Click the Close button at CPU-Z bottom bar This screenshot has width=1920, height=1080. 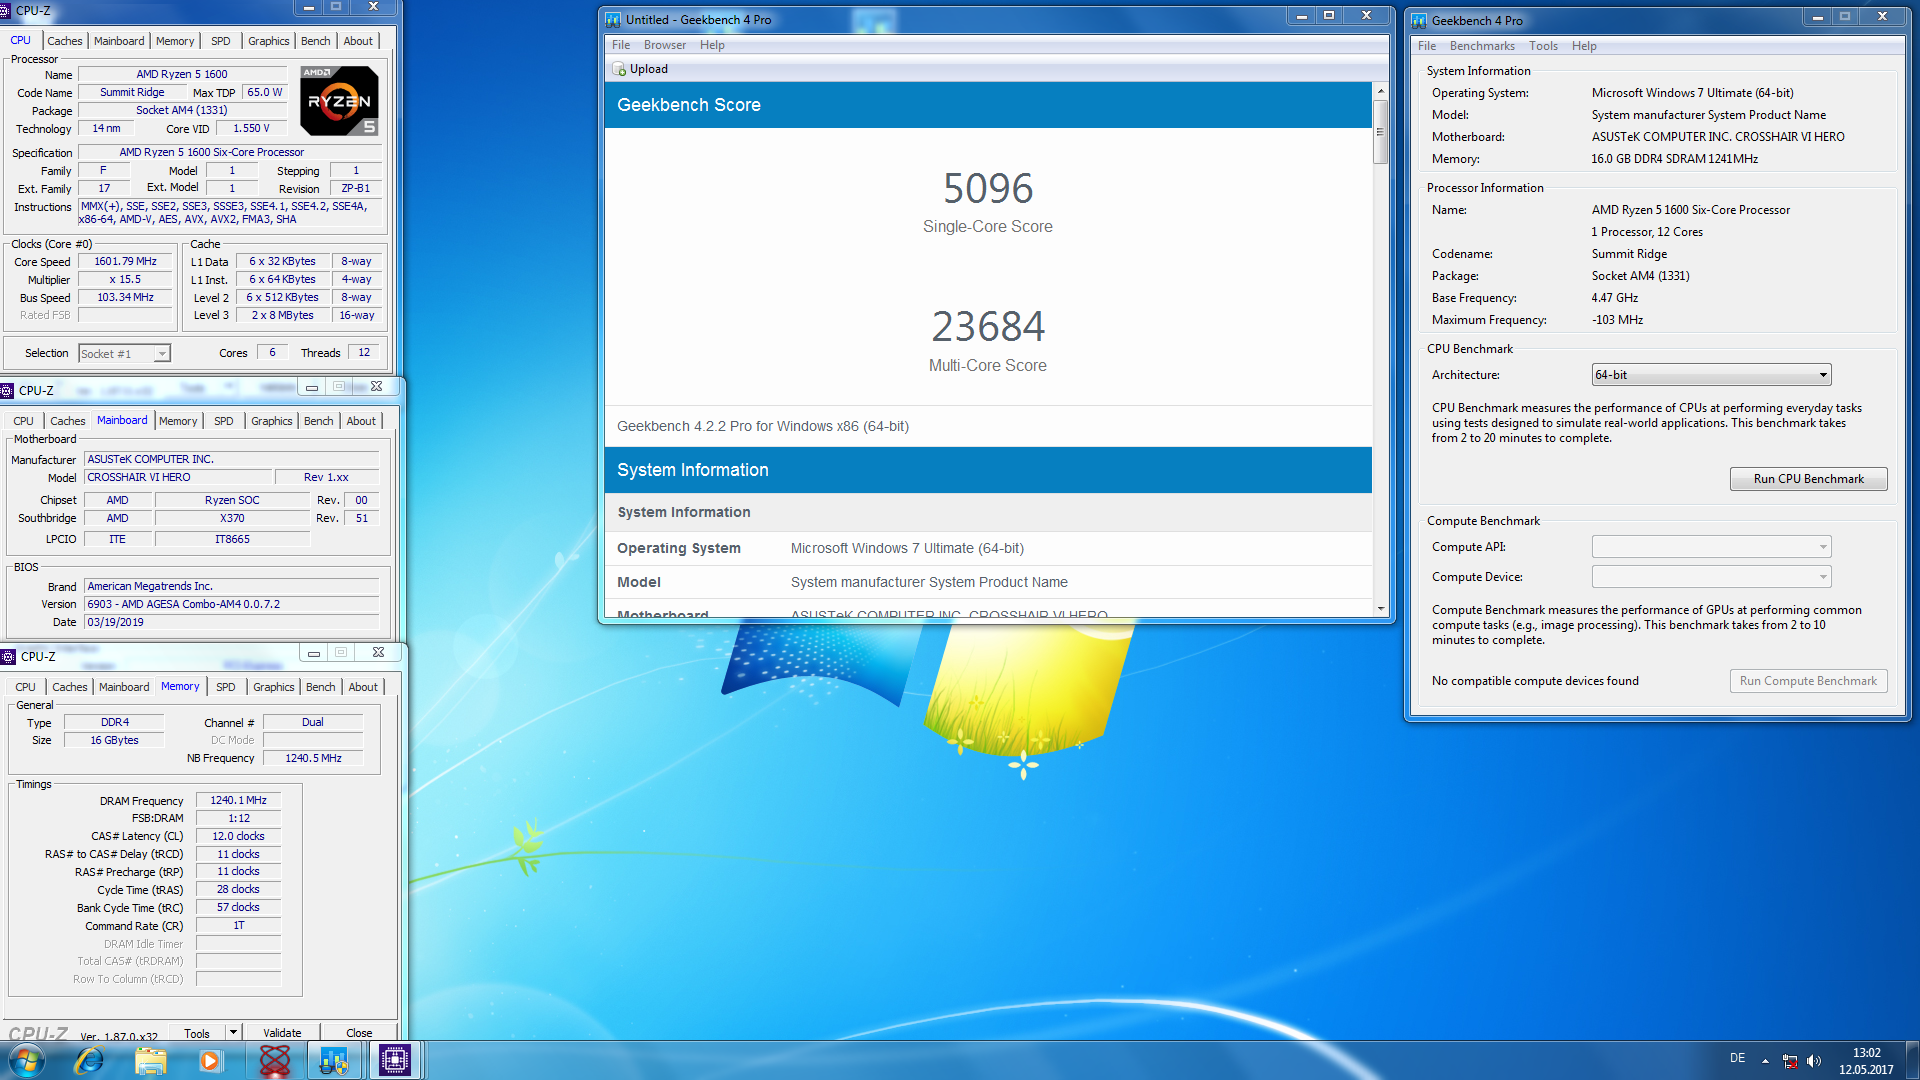(x=359, y=1033)
